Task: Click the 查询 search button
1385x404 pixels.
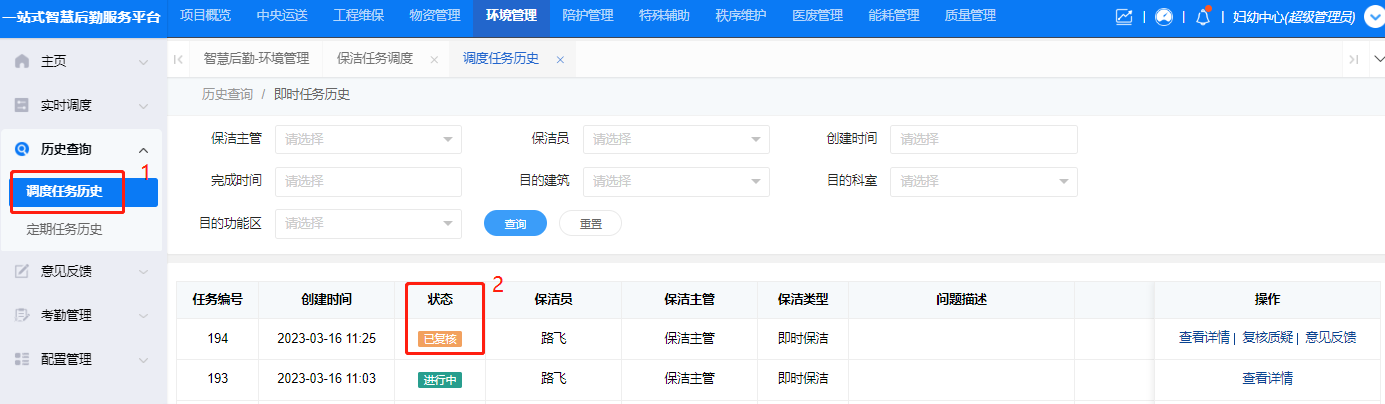Action: (515, 224)
